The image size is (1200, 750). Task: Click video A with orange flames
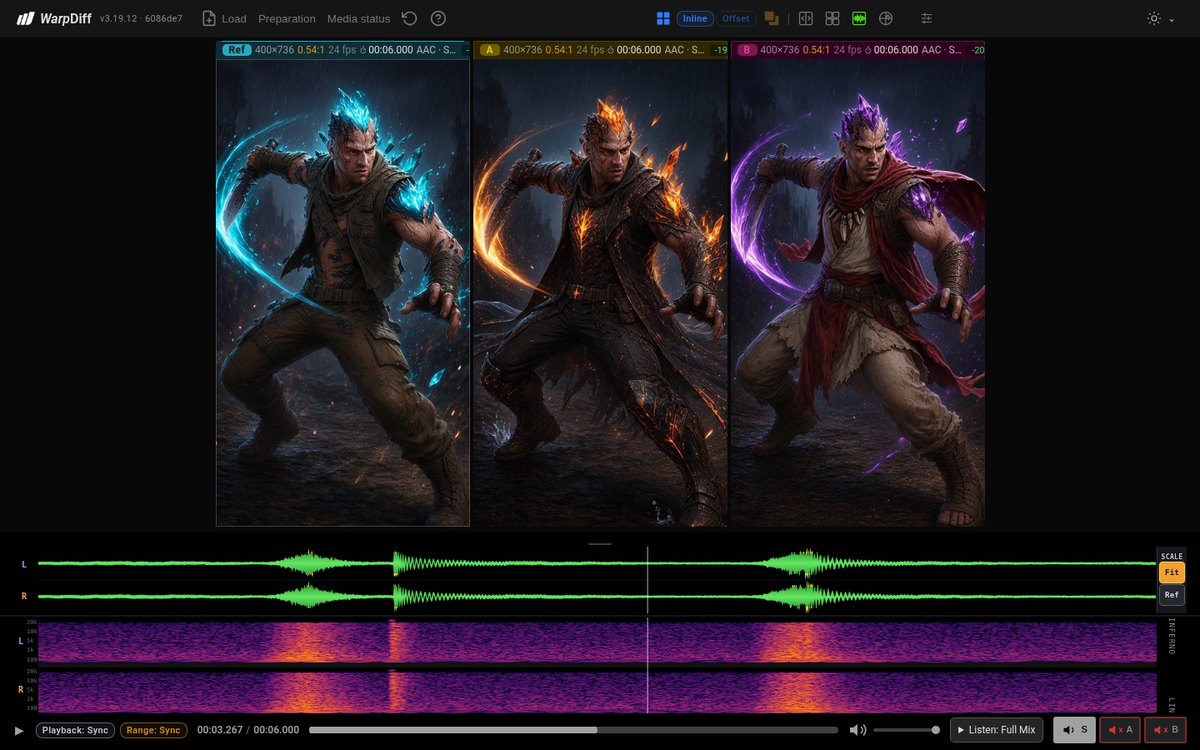[x=600, y=292]
